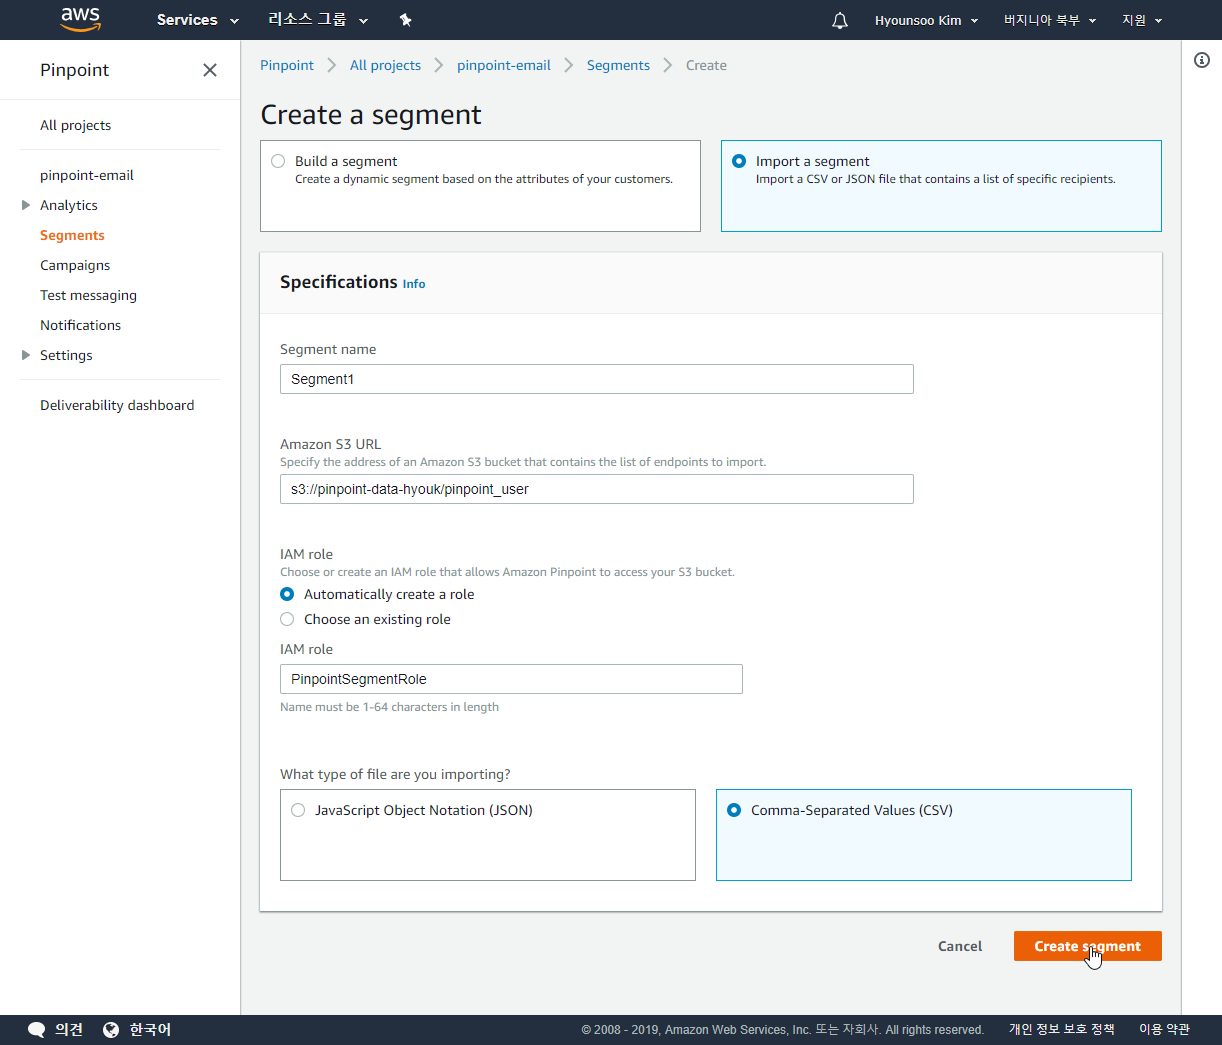Go to All projects in sidebar
Screen dimensions: 1222x1045
(76, 125)
